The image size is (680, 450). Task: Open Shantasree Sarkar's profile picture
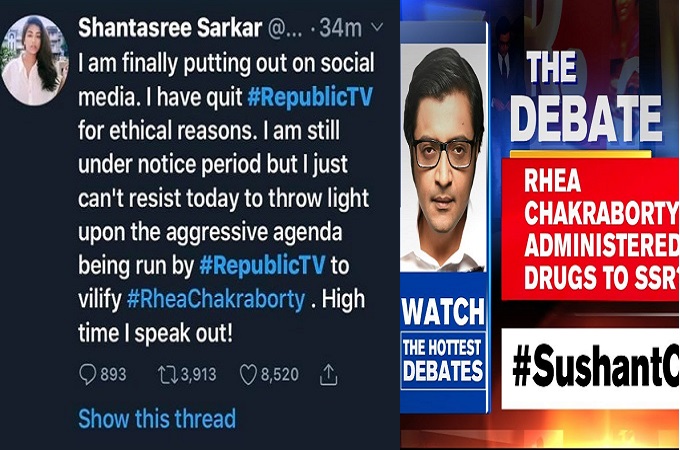tap(35, 61)
